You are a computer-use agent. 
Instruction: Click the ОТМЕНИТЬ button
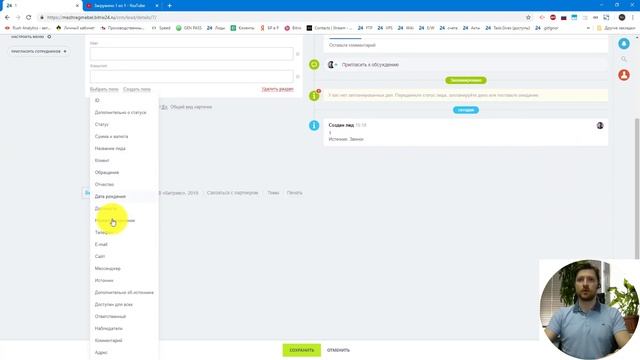point(338,350)
